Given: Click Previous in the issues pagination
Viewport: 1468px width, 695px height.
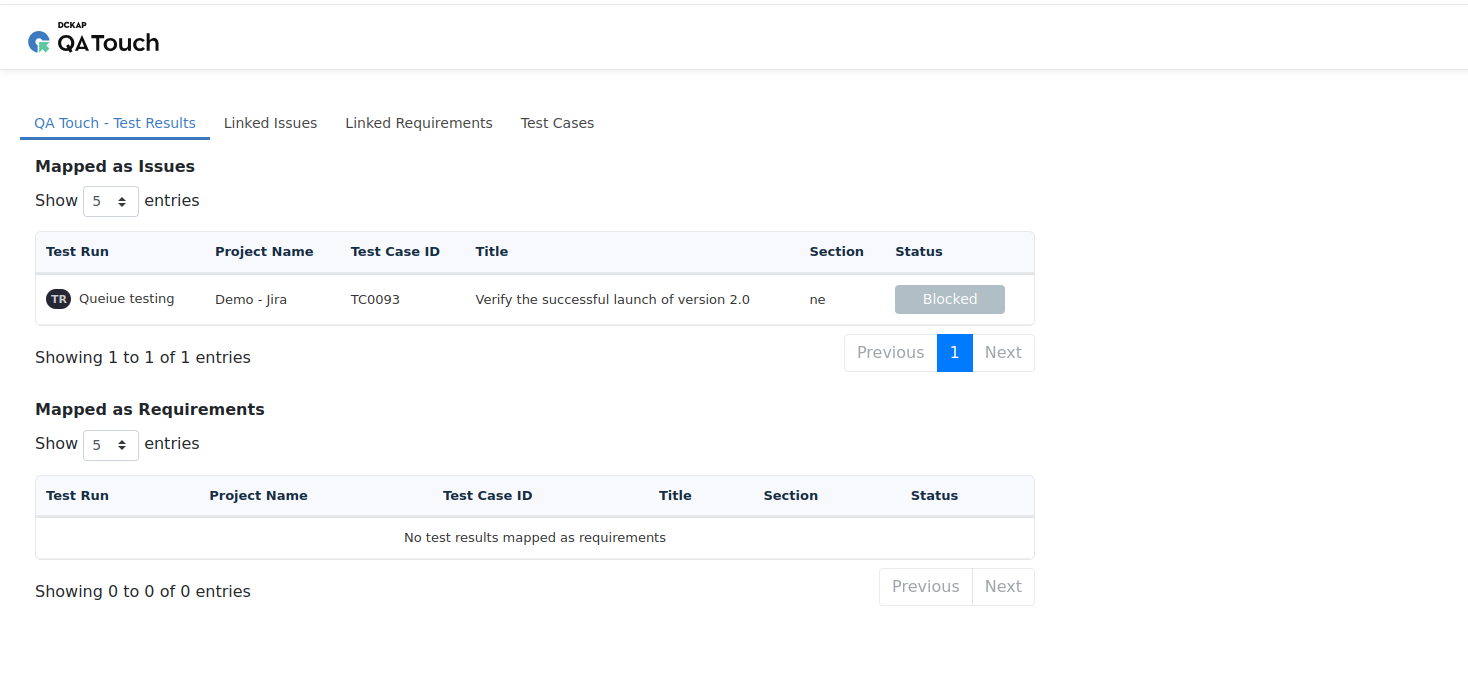Looking at the screenshot, I should point(890,353).
